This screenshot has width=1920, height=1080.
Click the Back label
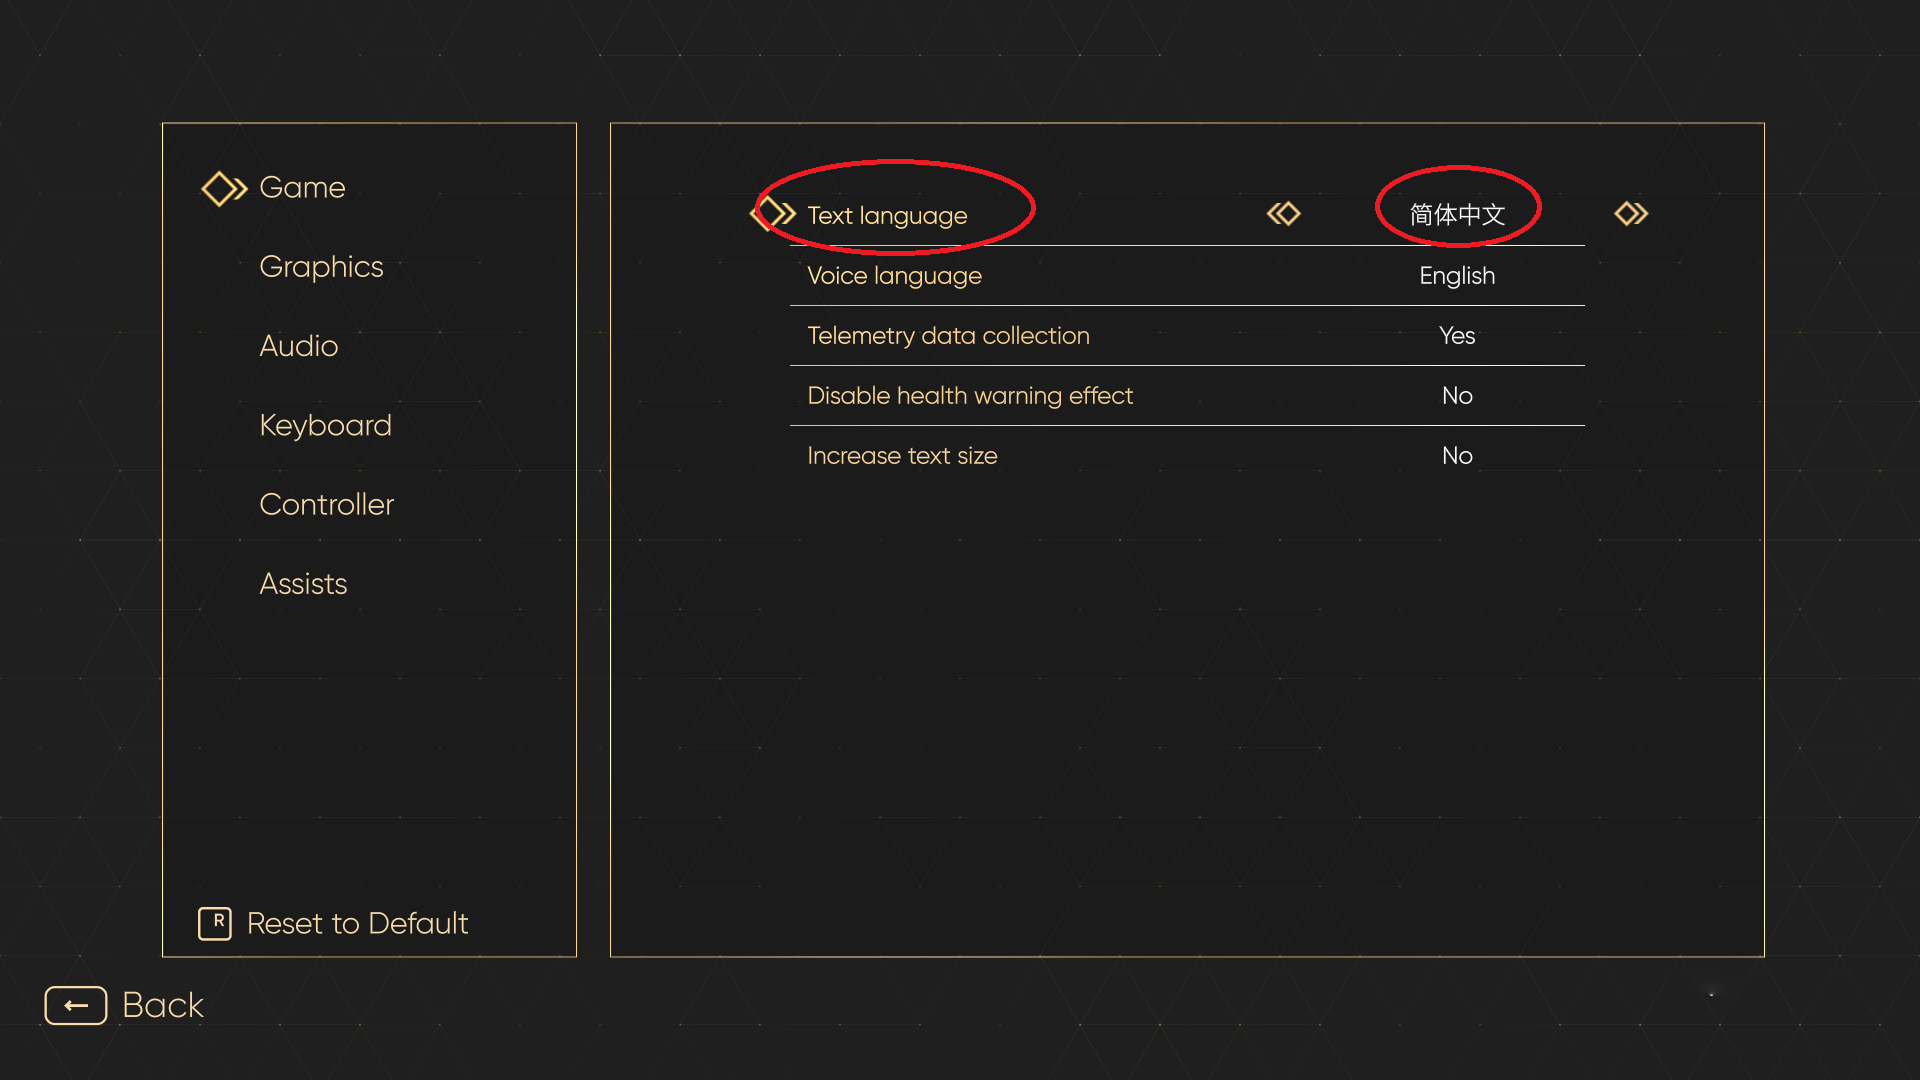163,1005
